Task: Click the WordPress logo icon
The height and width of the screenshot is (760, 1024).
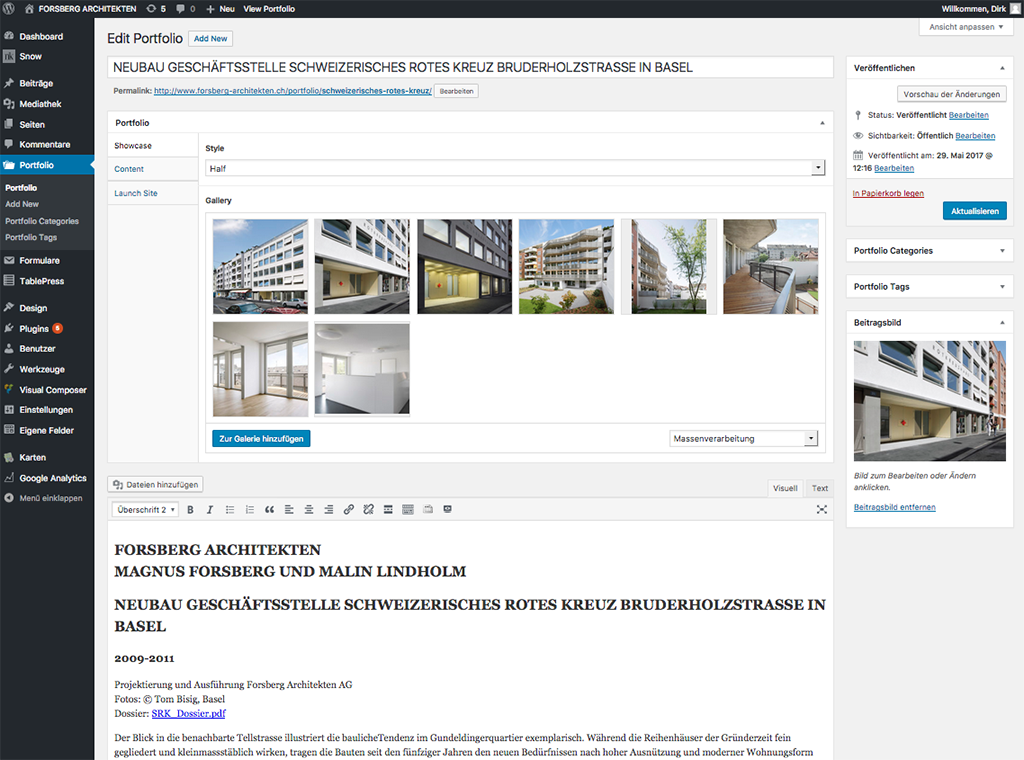Action: (x=8, y=8)
